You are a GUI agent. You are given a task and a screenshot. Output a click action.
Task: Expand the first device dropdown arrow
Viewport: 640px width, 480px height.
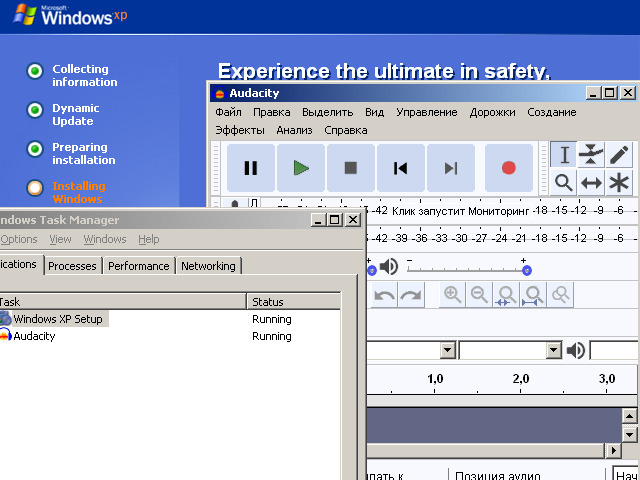(448, 350)
